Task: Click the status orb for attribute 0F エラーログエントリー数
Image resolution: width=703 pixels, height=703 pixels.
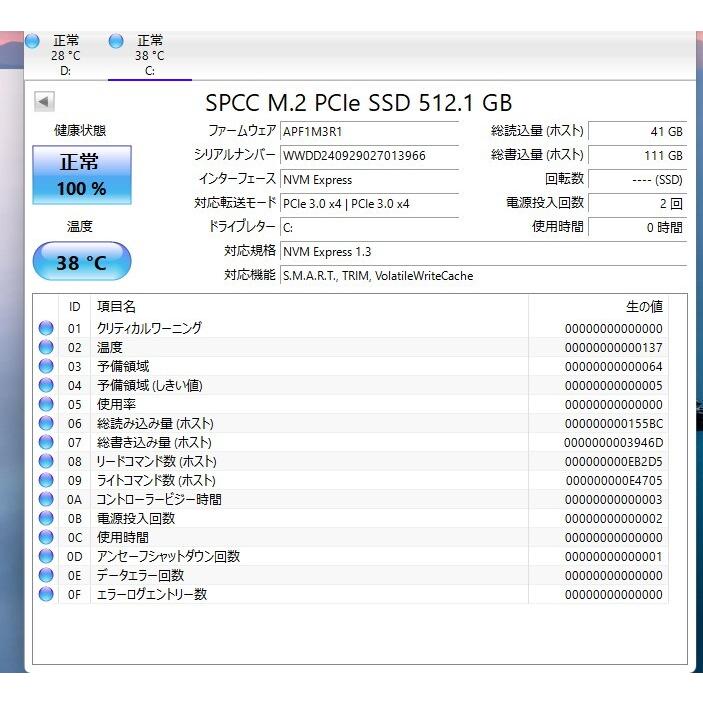Action: [x=46, y=595]
